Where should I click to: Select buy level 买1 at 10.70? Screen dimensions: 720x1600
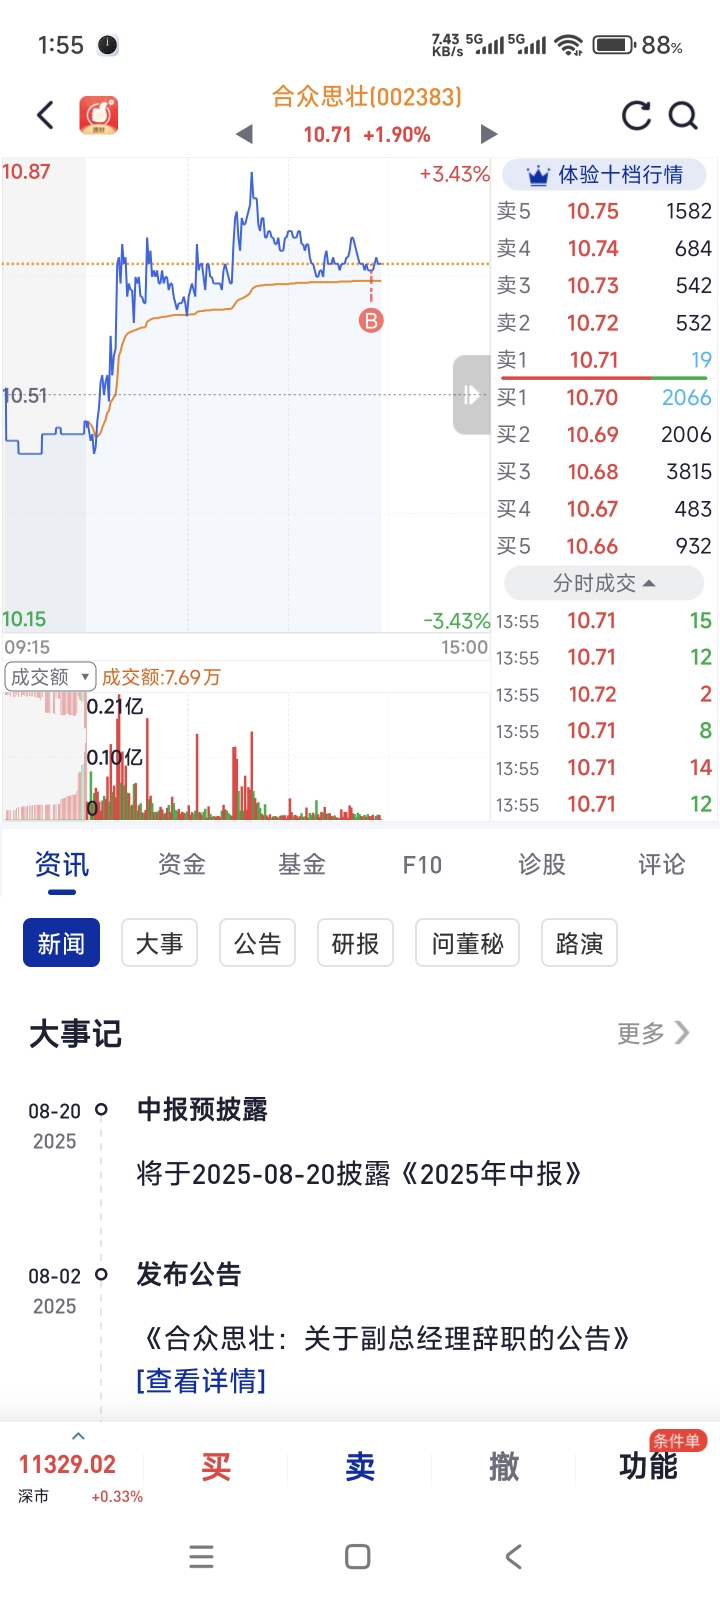[x=604, y=397]
